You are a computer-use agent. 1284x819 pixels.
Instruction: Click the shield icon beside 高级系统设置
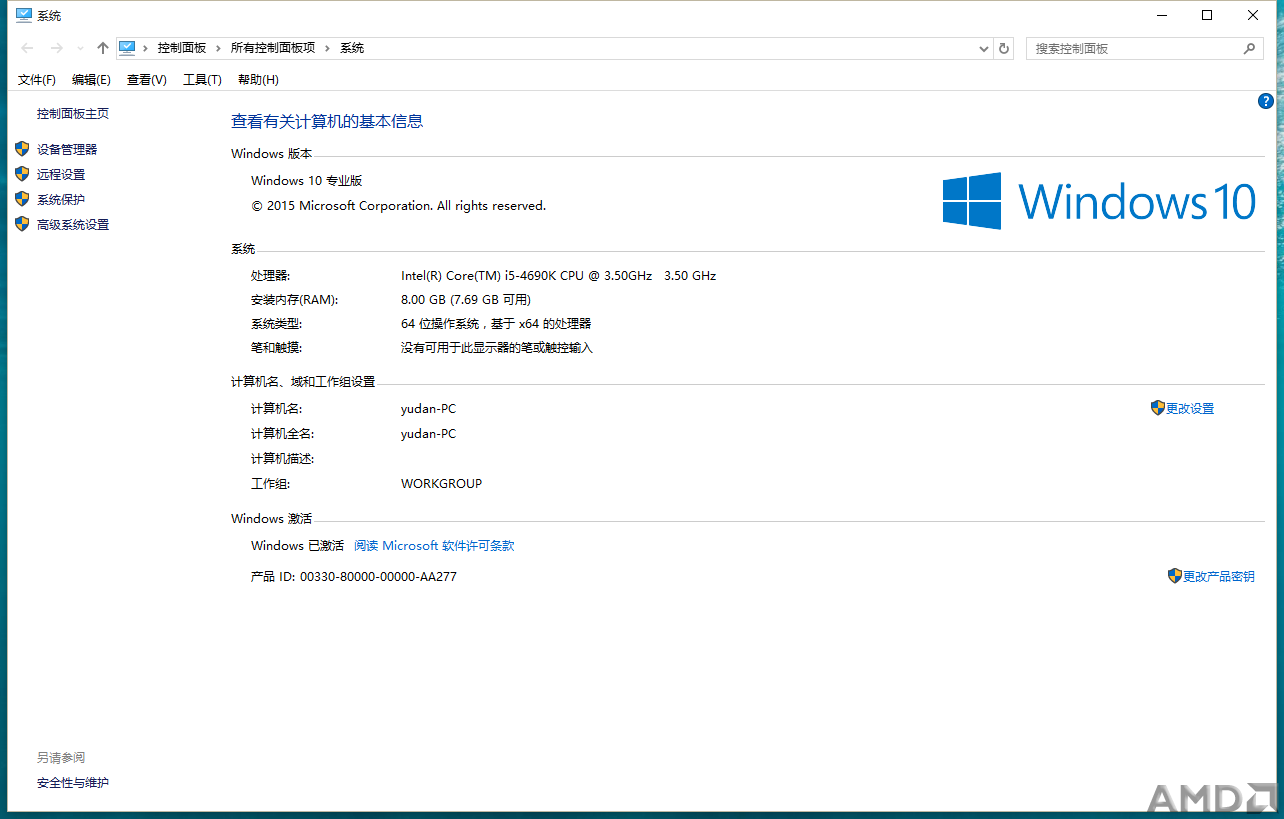(x=22, y=224)
